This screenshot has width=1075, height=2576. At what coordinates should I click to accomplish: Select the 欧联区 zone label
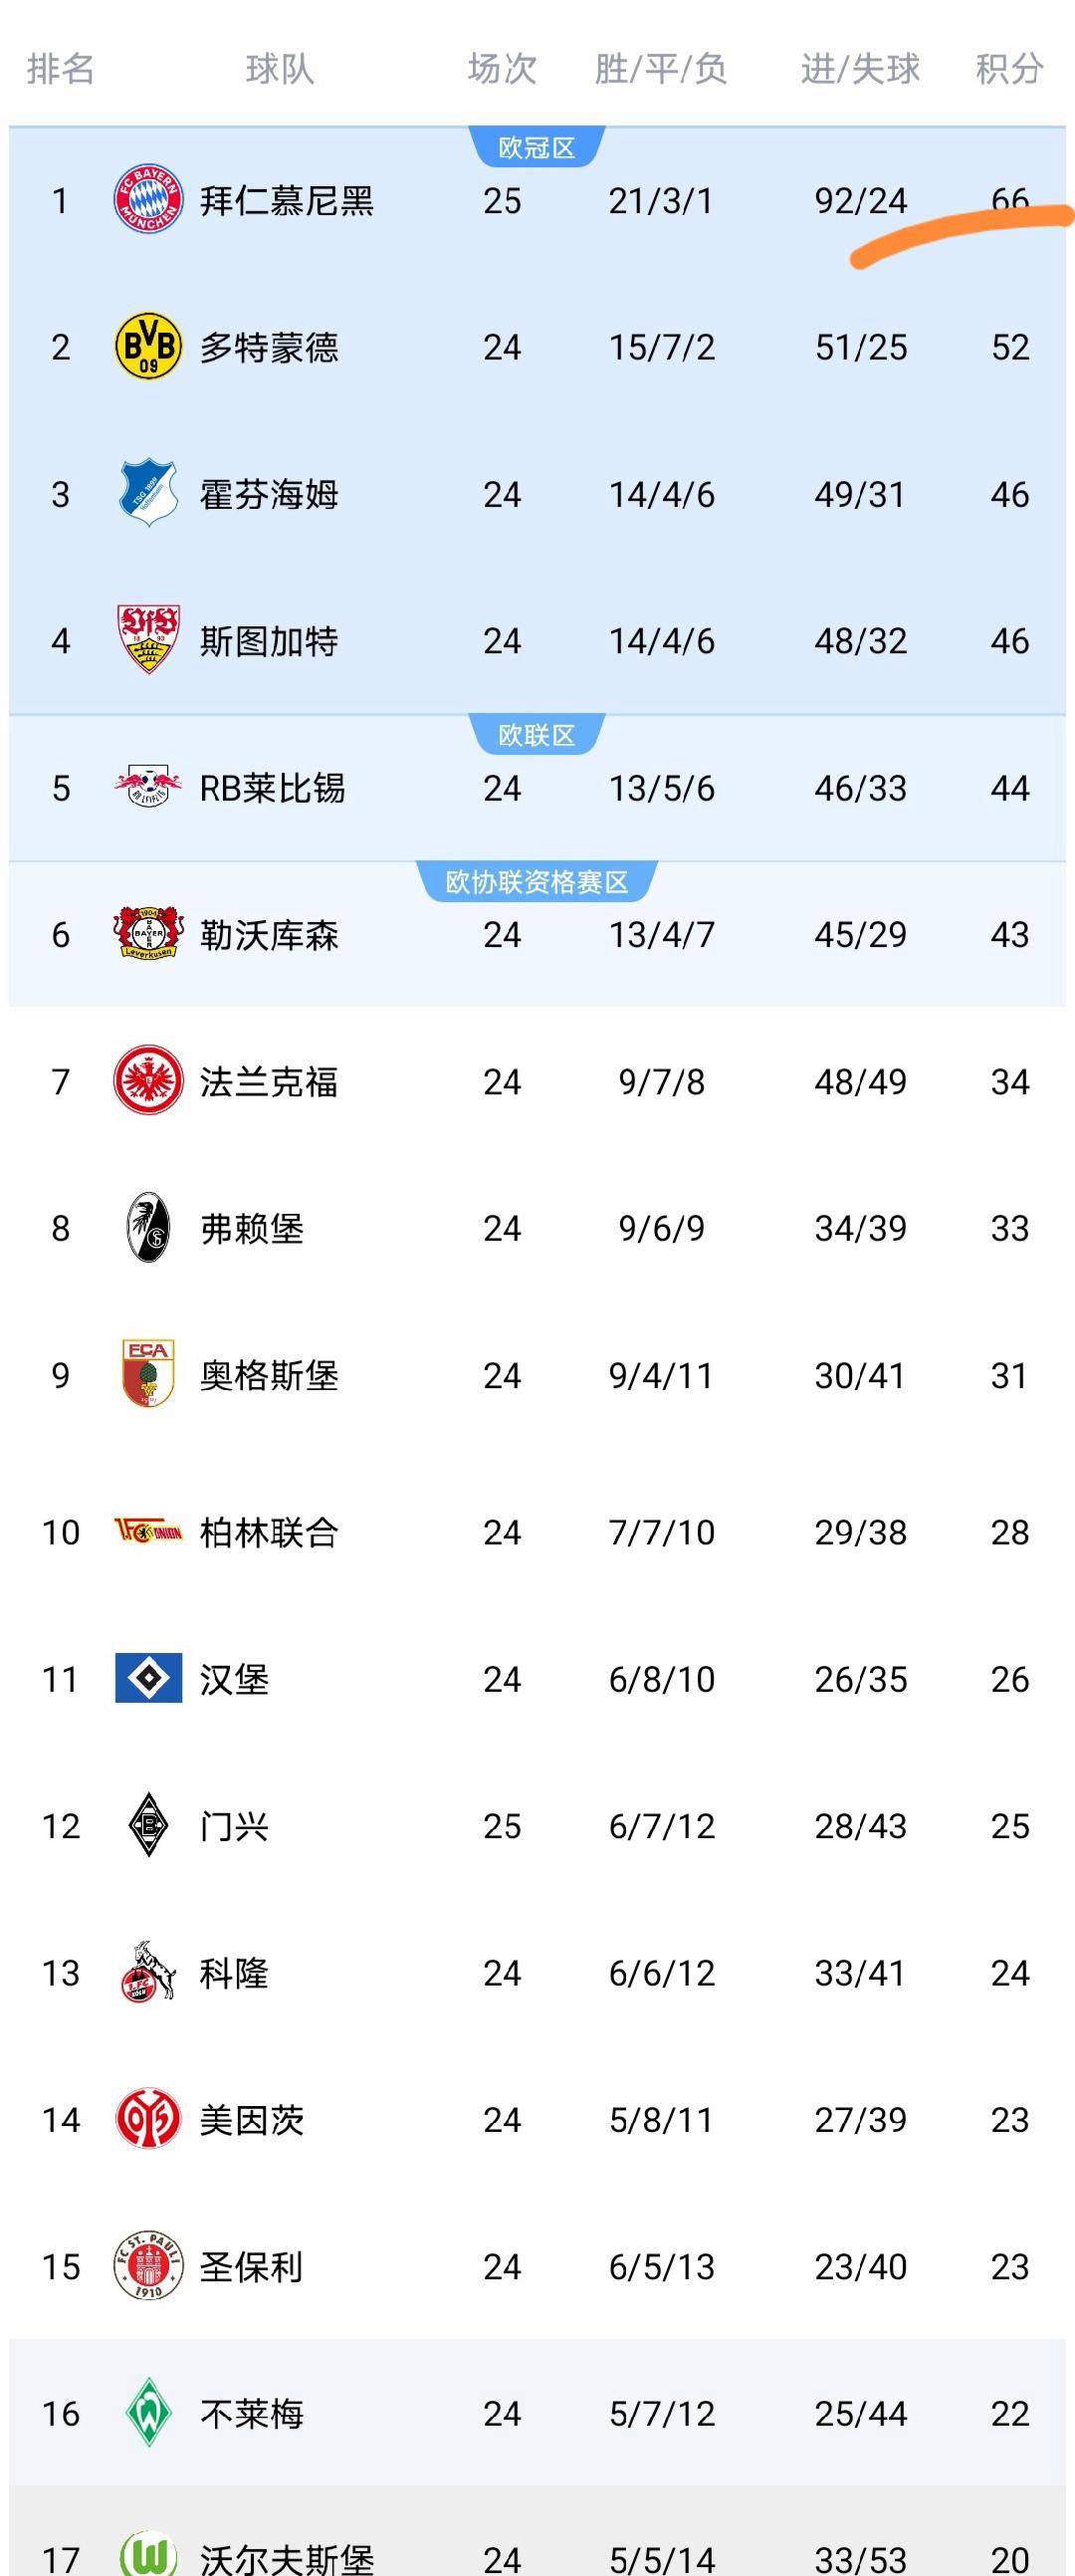coord(537,735)
